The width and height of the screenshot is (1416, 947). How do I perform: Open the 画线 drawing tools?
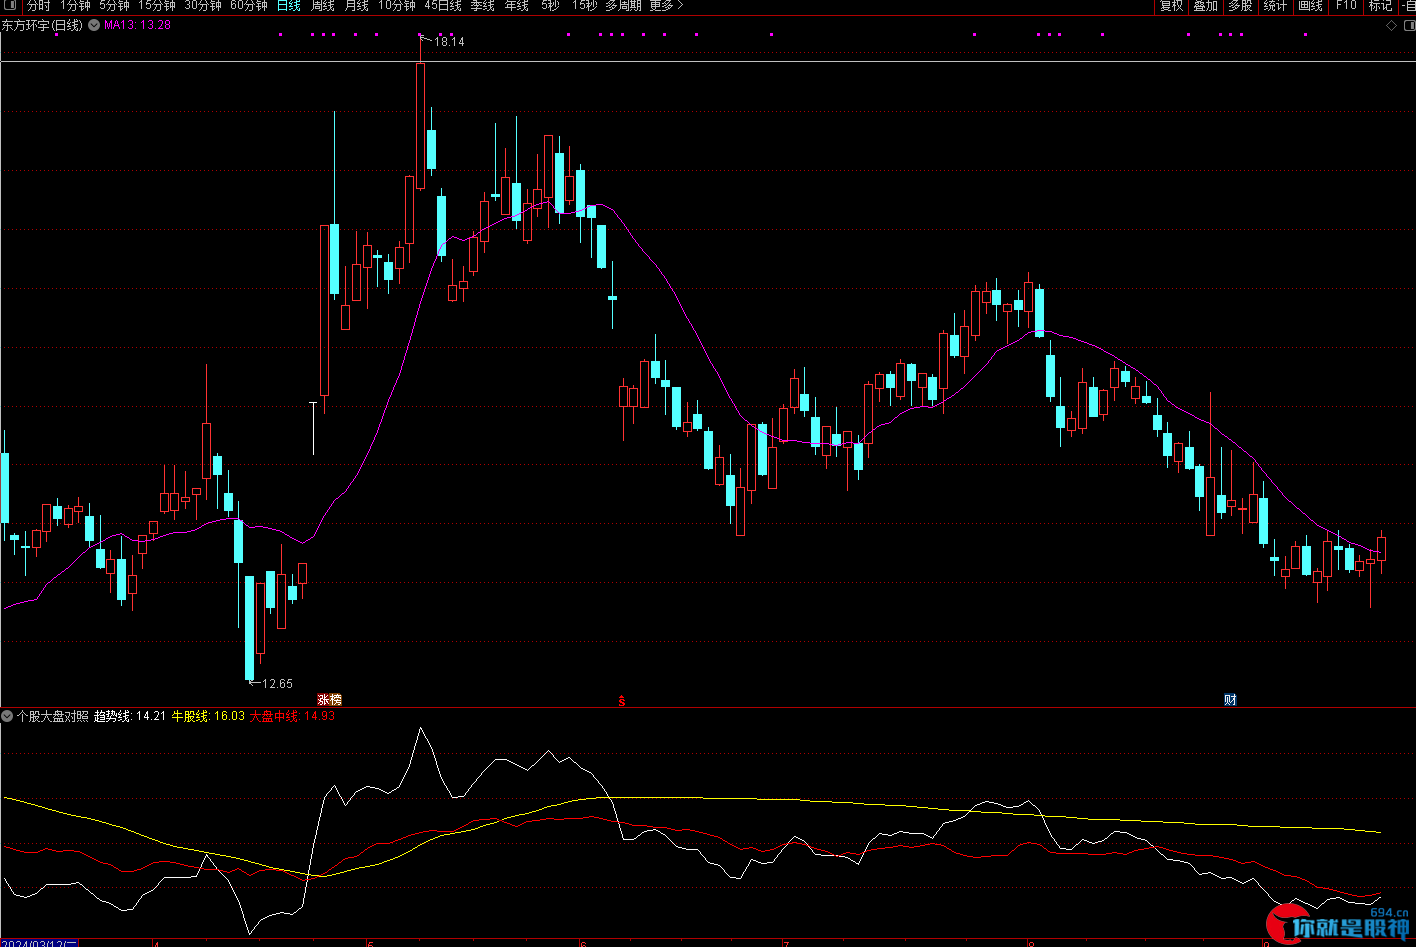[1311, 5]
